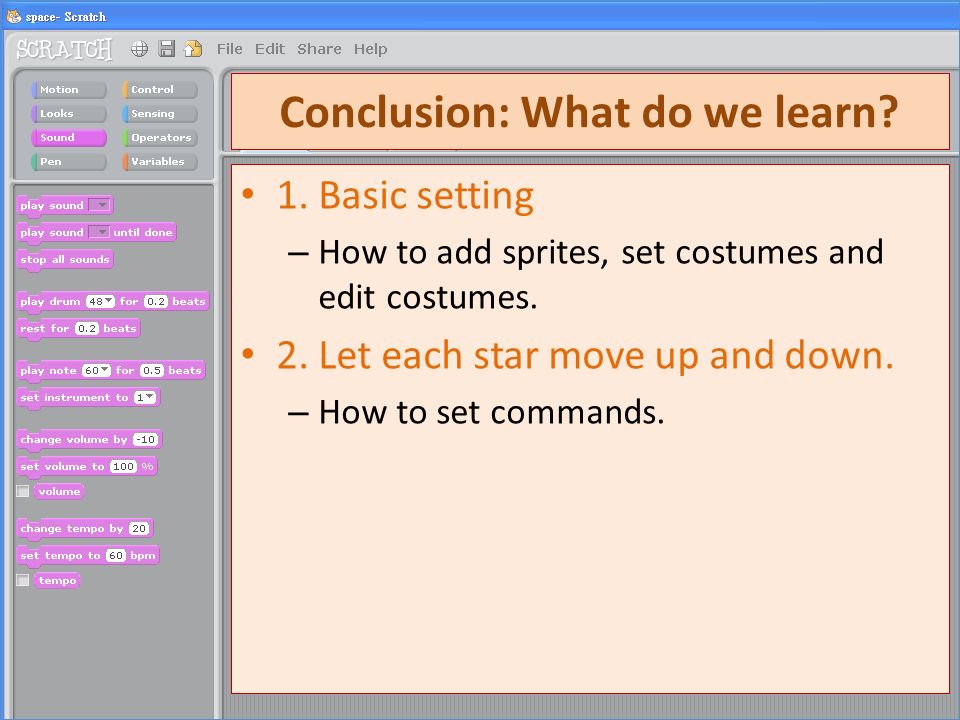Click the slide title Conclusion: What do we learn?
Viewport: 960px width, 720px height.
(589, 112)
